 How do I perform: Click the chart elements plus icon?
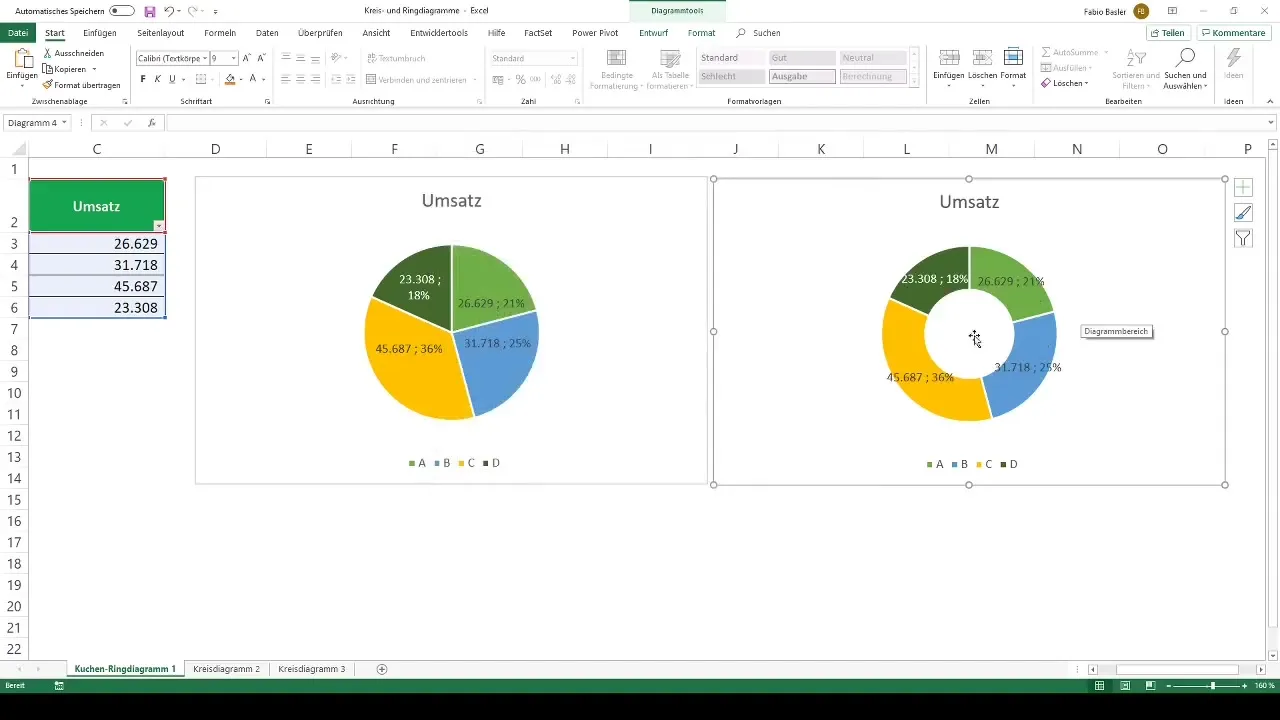(1243, 187)
